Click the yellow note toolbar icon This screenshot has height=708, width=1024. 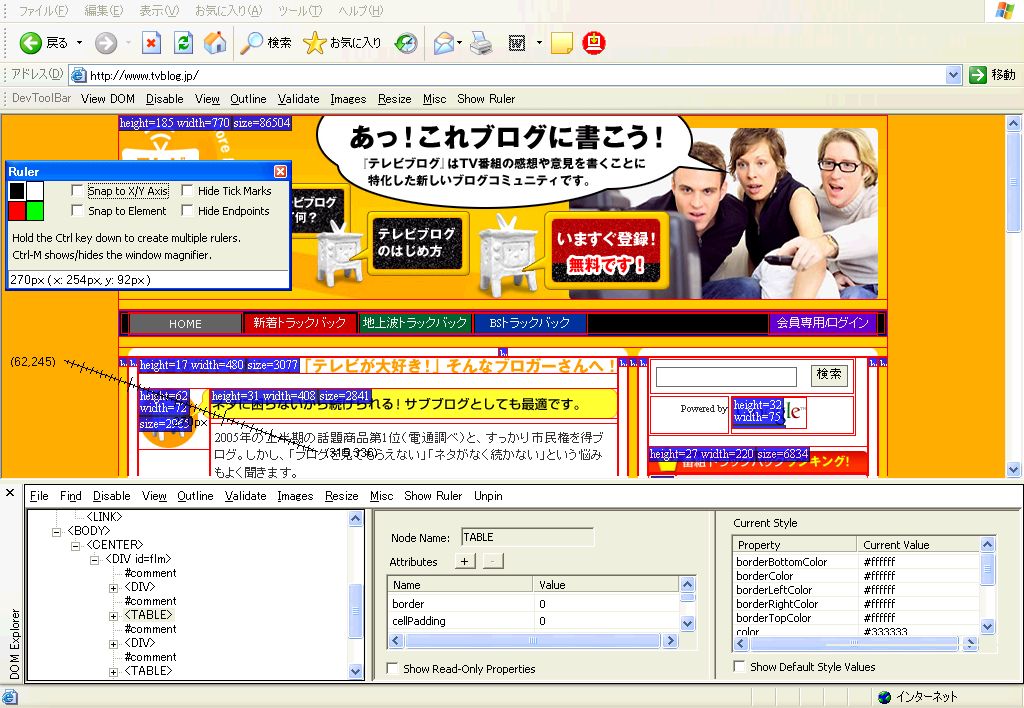point(562,43)
